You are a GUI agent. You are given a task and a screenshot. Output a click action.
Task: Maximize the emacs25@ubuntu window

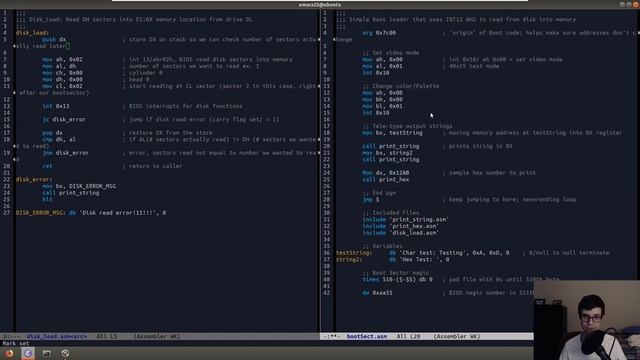629,4
